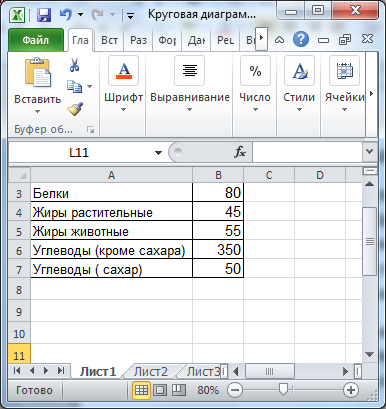Click the Name Box showing L11
The image size is (386, 409).
[79, 153]
